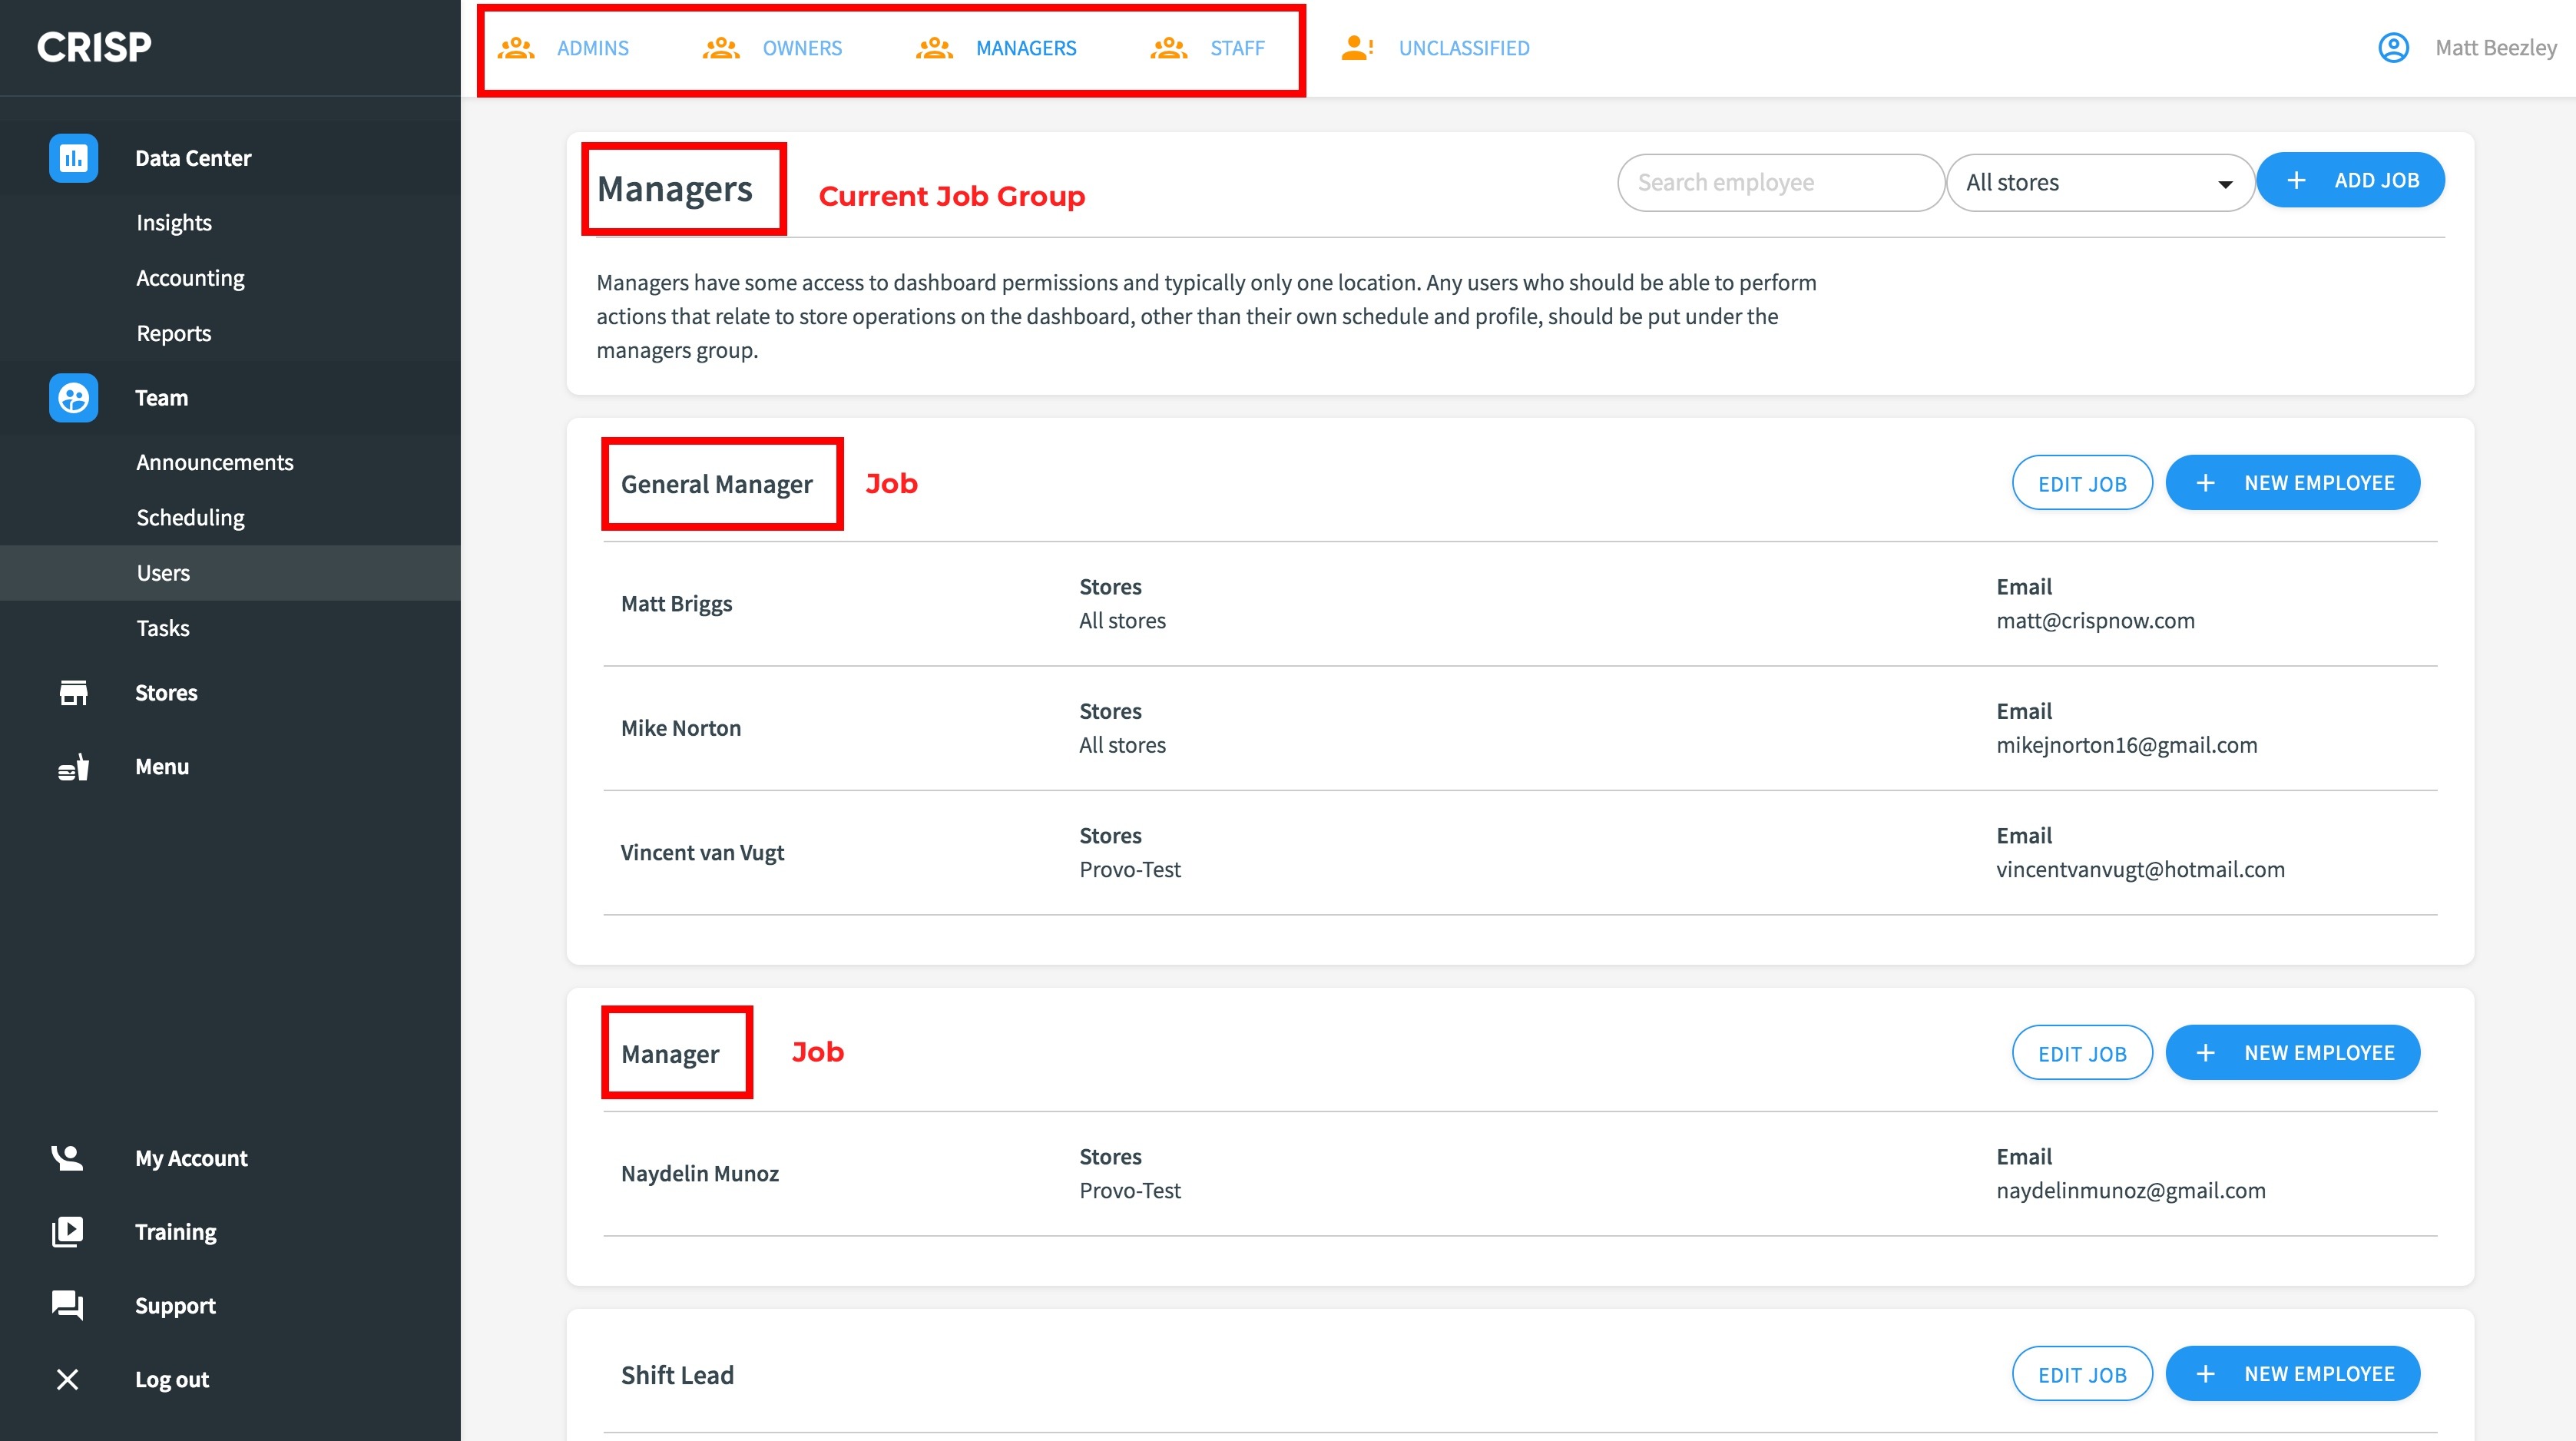Image resolution: width=2576 pixels, height=1441 pixels.
Task: Click the Support chat bubbles icon
Action: (67, 1305)
